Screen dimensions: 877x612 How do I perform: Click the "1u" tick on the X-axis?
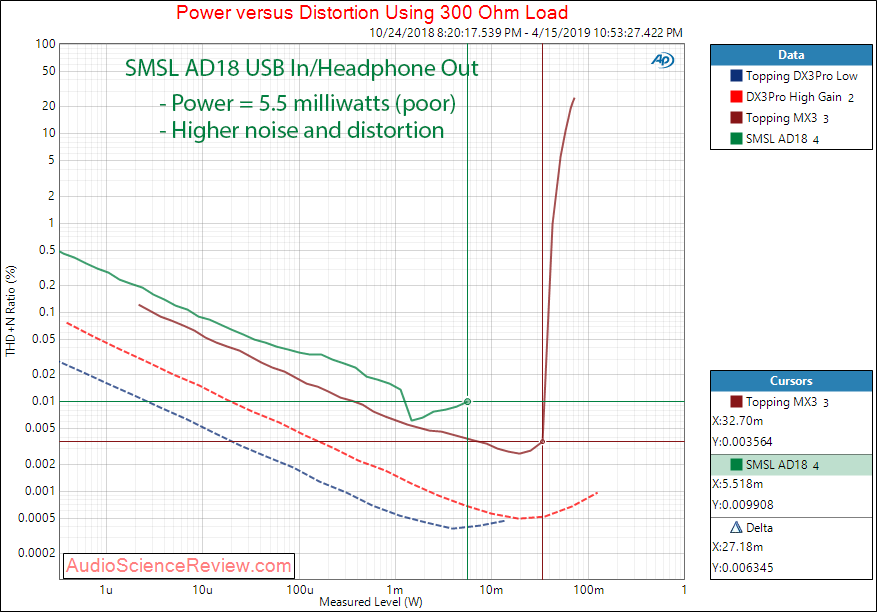pyautogui.click(x=106, y=590)
